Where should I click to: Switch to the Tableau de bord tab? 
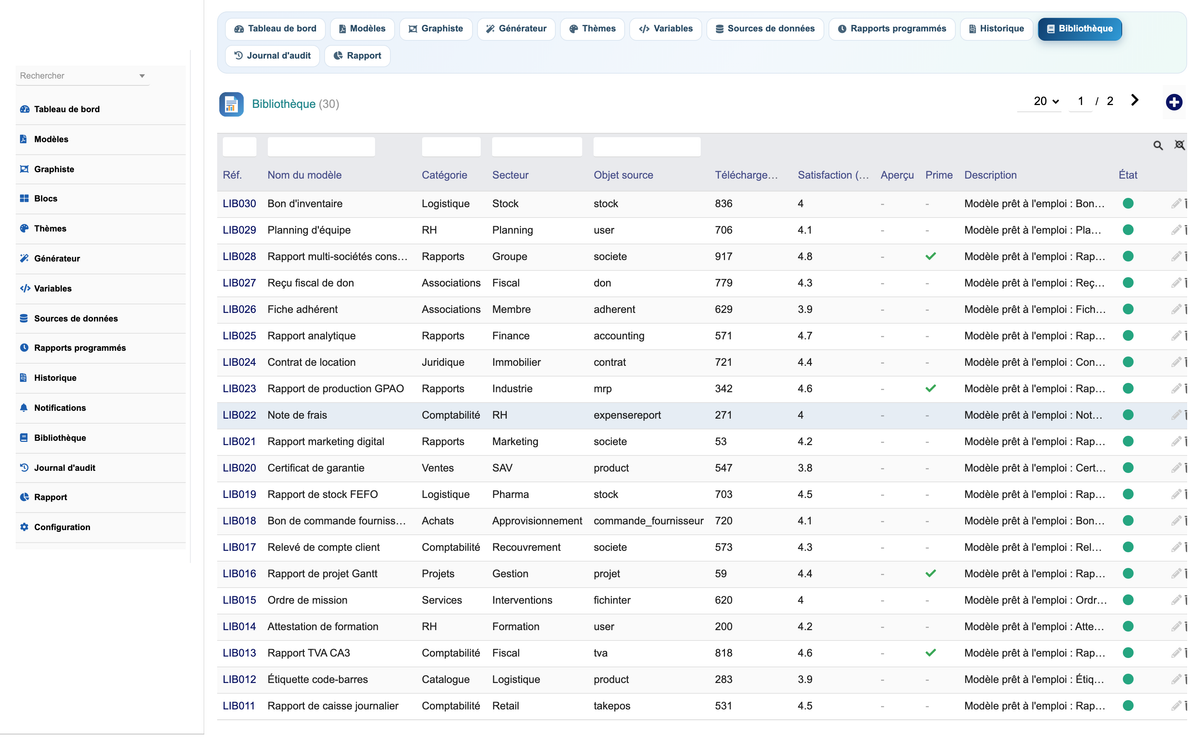pos(275,29)
